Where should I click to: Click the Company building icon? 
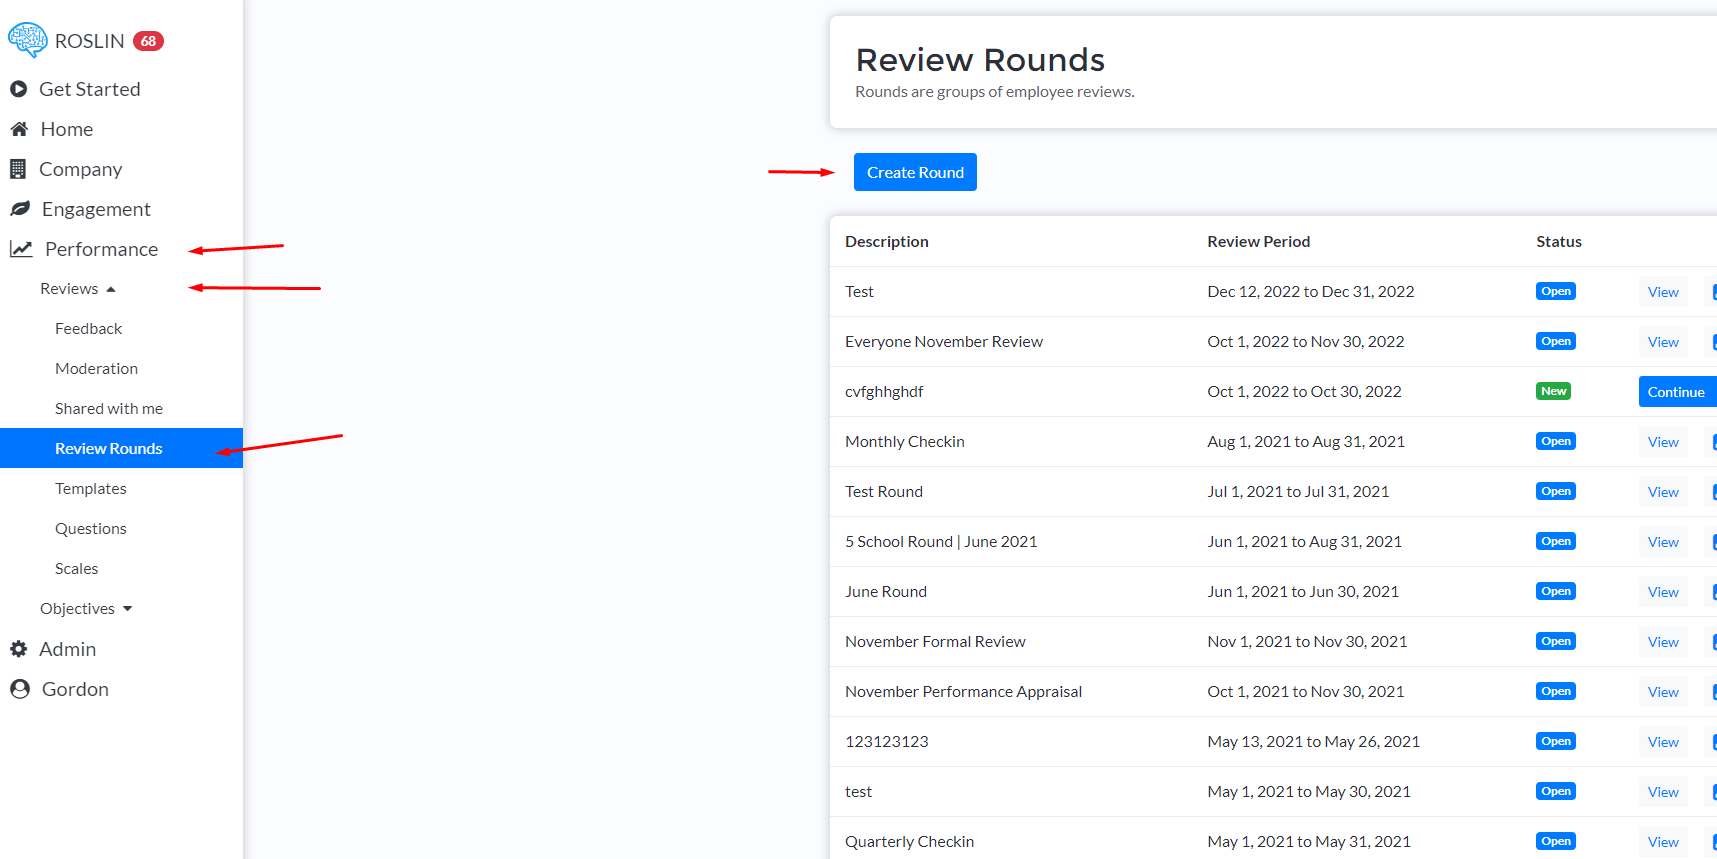pos(18,169)
